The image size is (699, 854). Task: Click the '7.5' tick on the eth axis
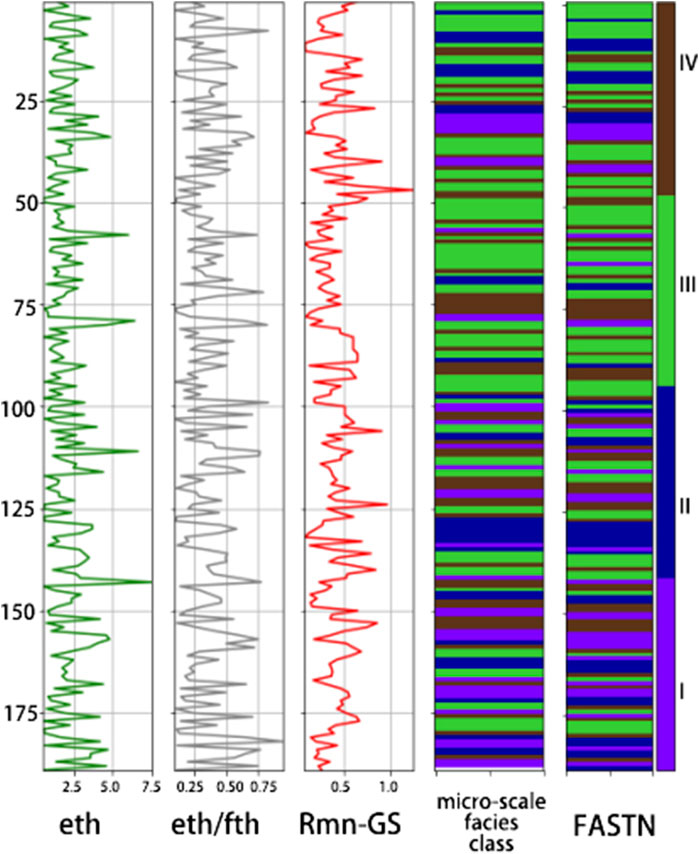[x=151, y=786]
